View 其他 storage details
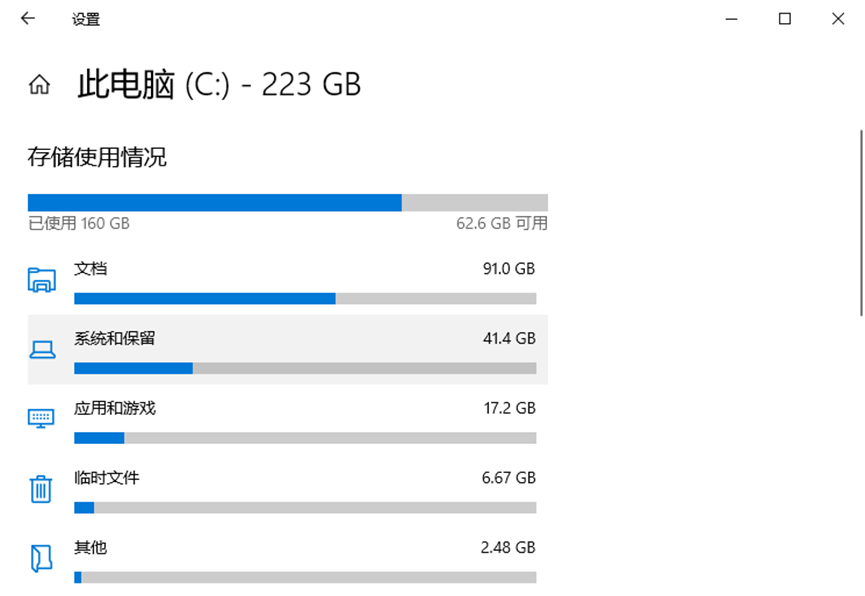865x596 pixels. pos(91,548)
